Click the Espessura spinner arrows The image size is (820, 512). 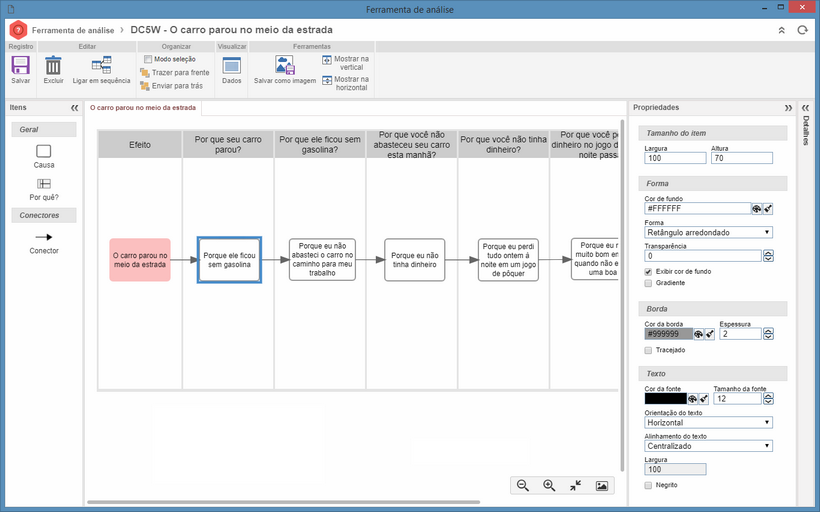coord(768,334)
